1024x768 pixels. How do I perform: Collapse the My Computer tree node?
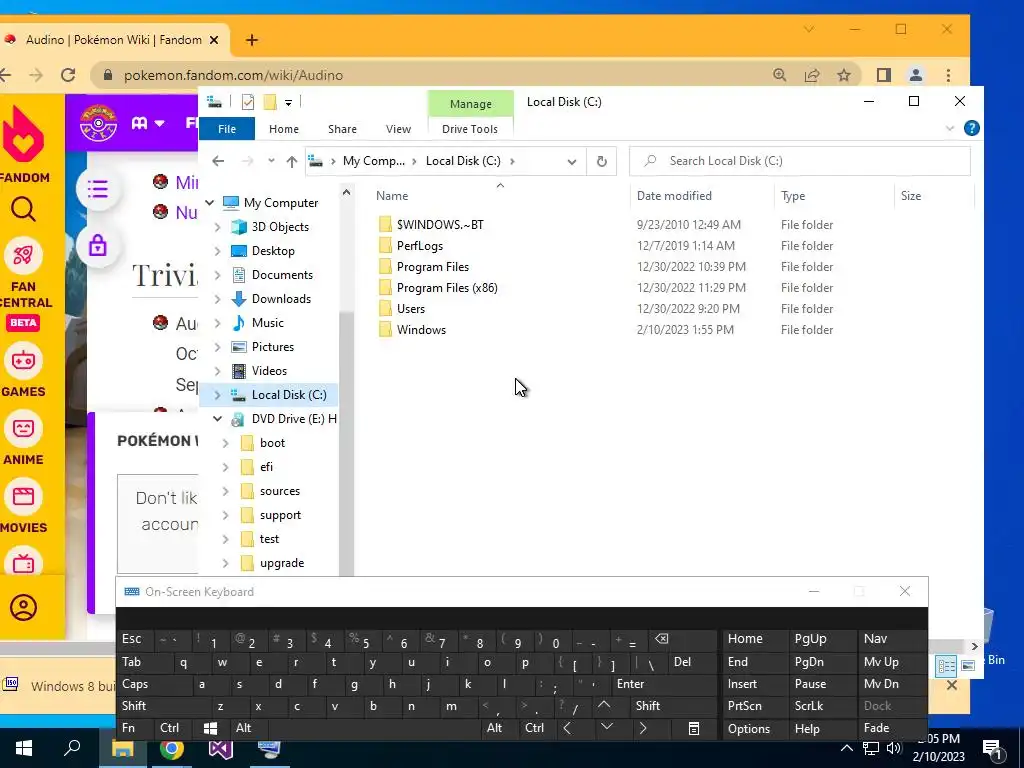[x=210, y=203]
